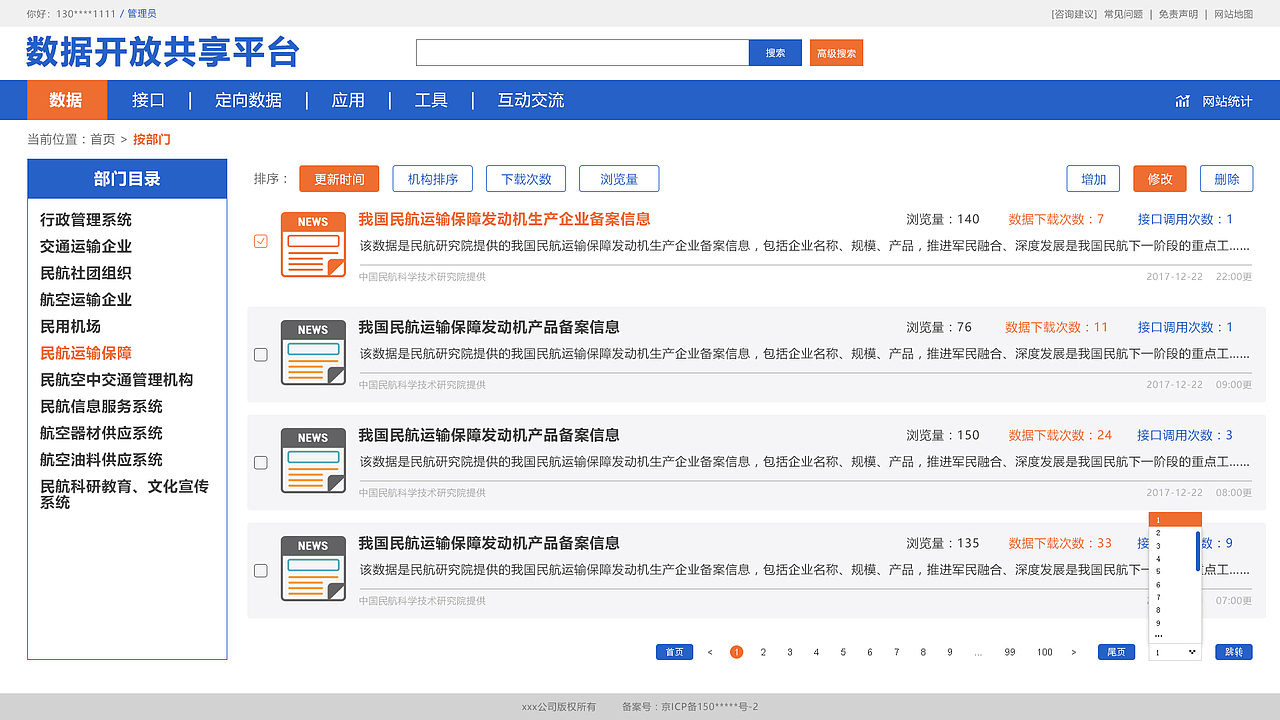1280x720 pixels.
Task: Click the orange 高级搜索 button
Action: tap(836, 53)
